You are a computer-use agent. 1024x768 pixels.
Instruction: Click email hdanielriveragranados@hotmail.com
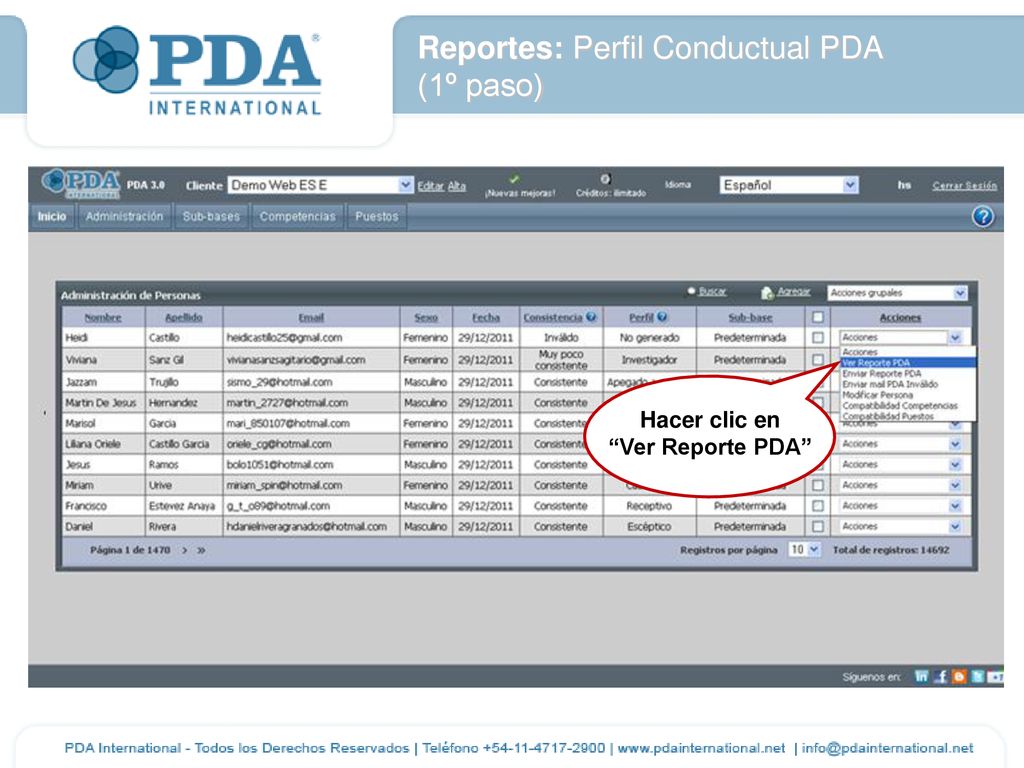pyautogui.click(x=306, y=526)
